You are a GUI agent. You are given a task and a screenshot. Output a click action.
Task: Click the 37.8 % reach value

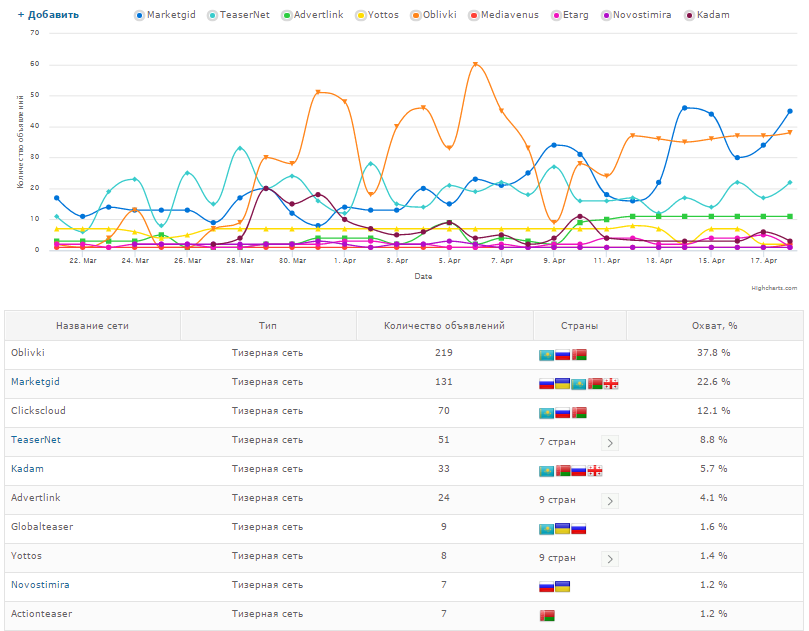pos(714,352)
